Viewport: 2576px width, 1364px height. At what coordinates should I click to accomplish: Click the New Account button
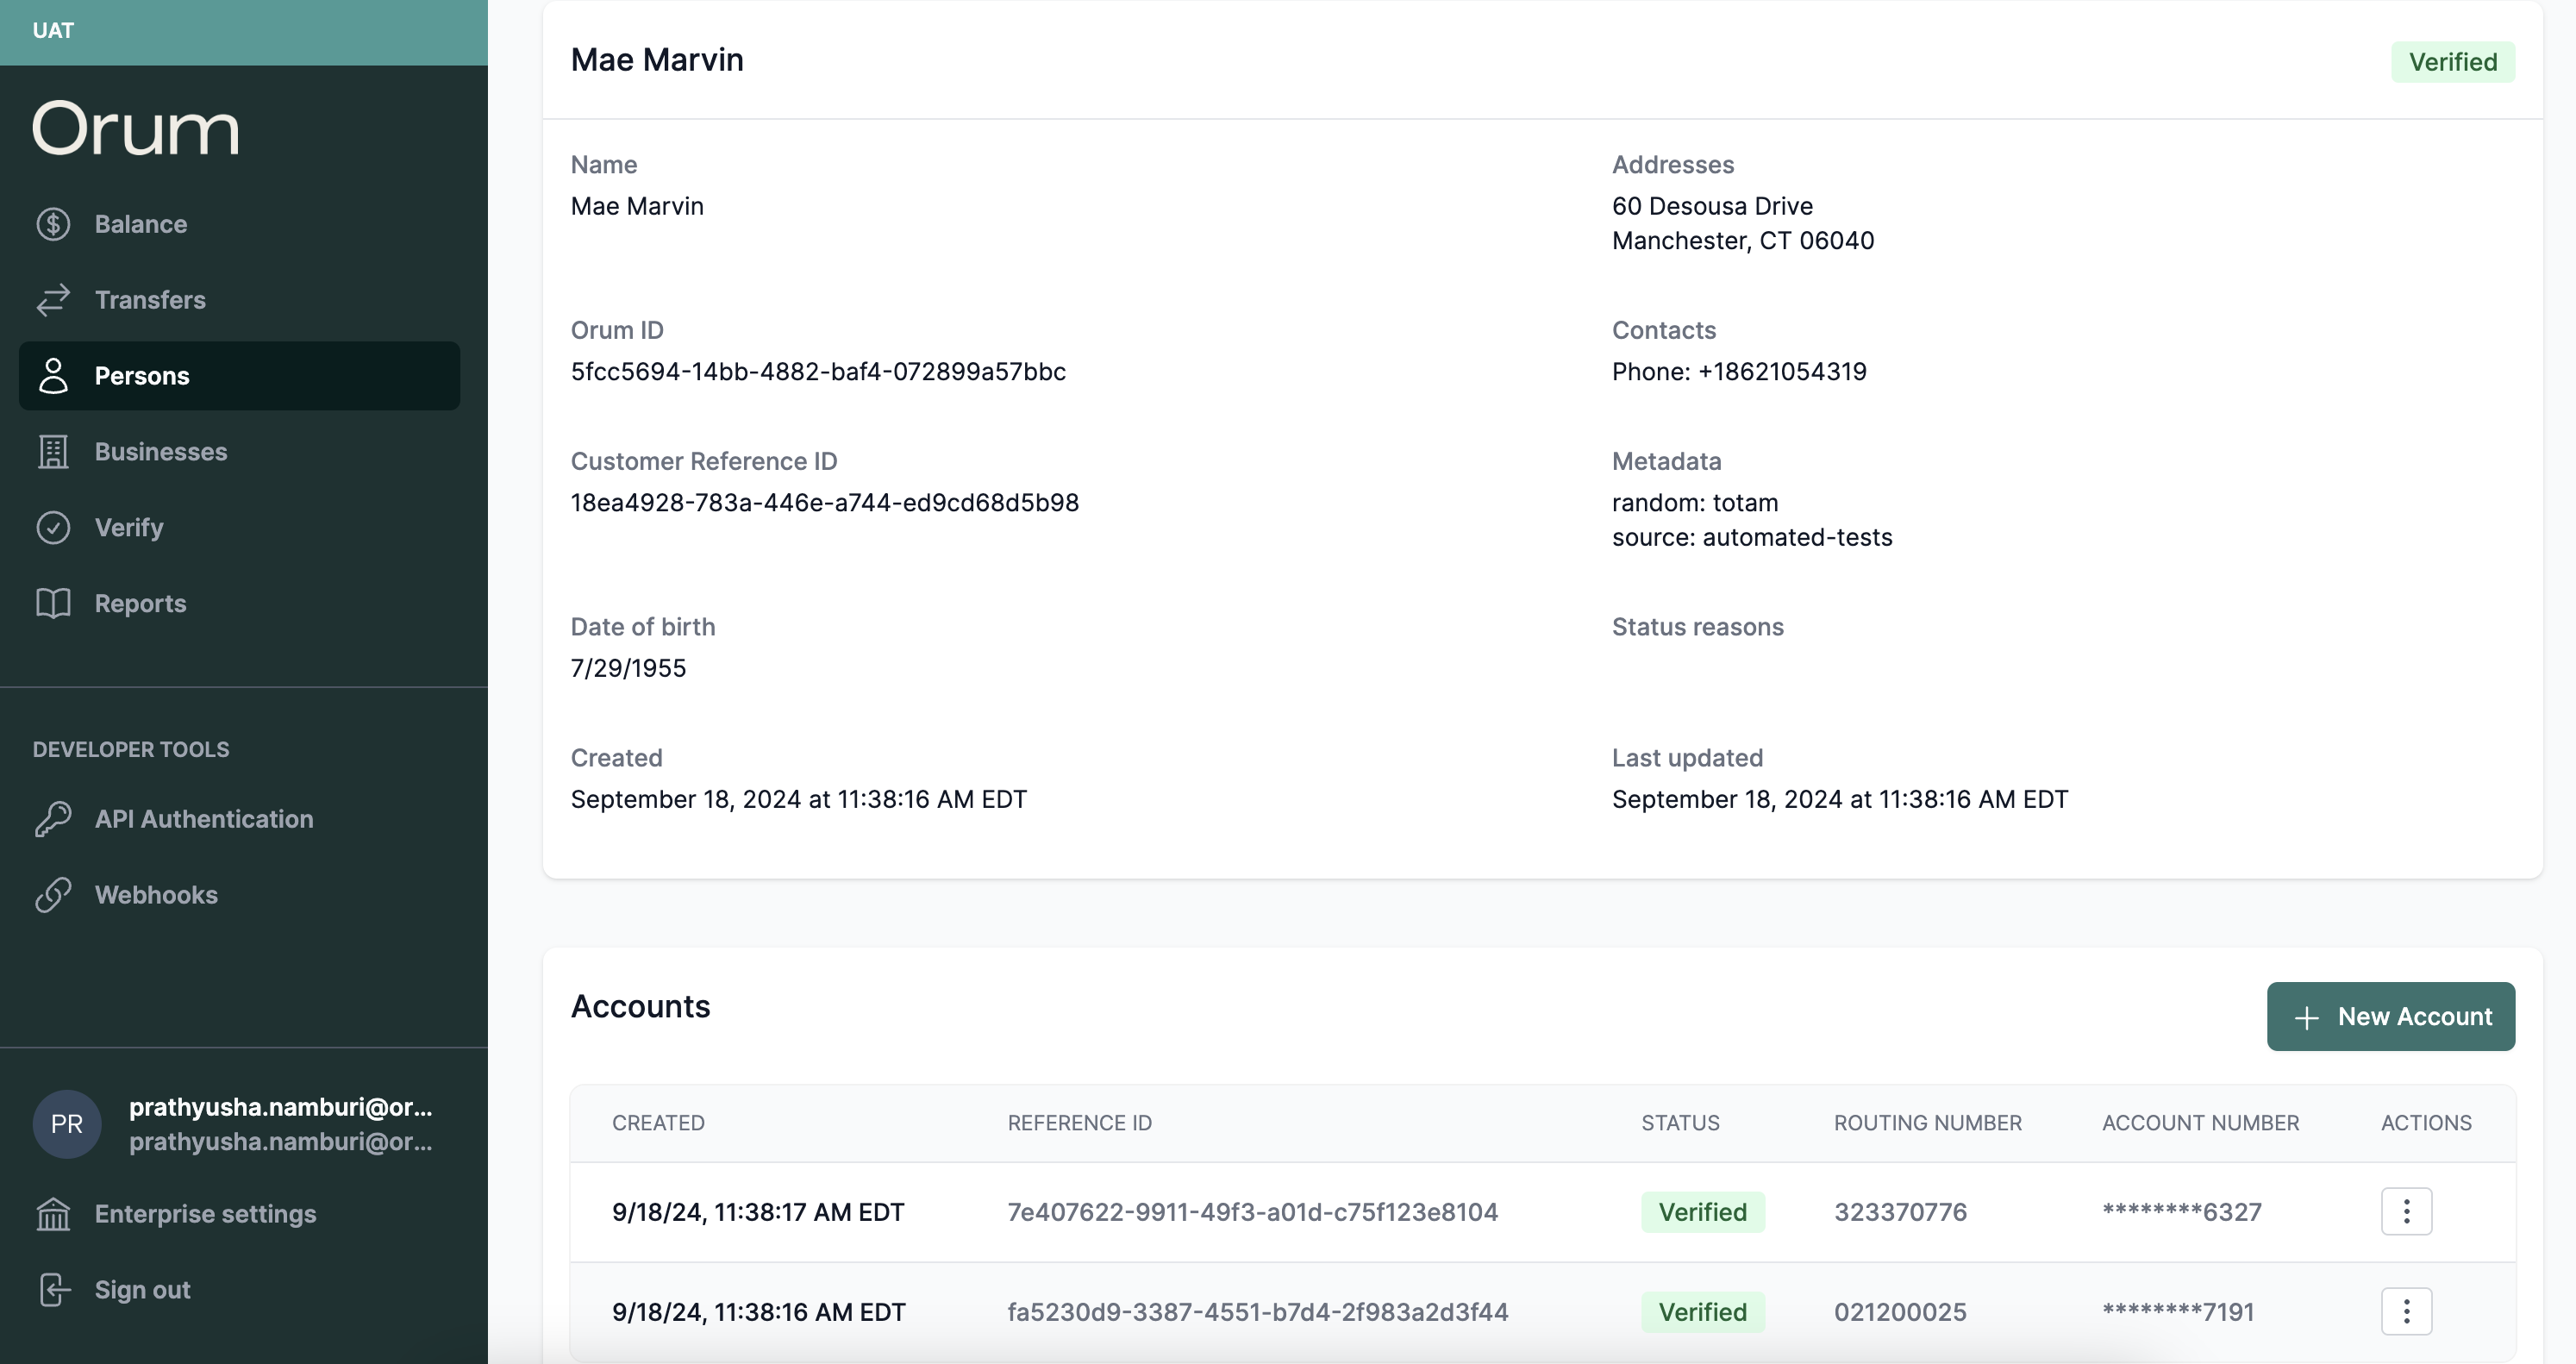coord(2390,1017)
